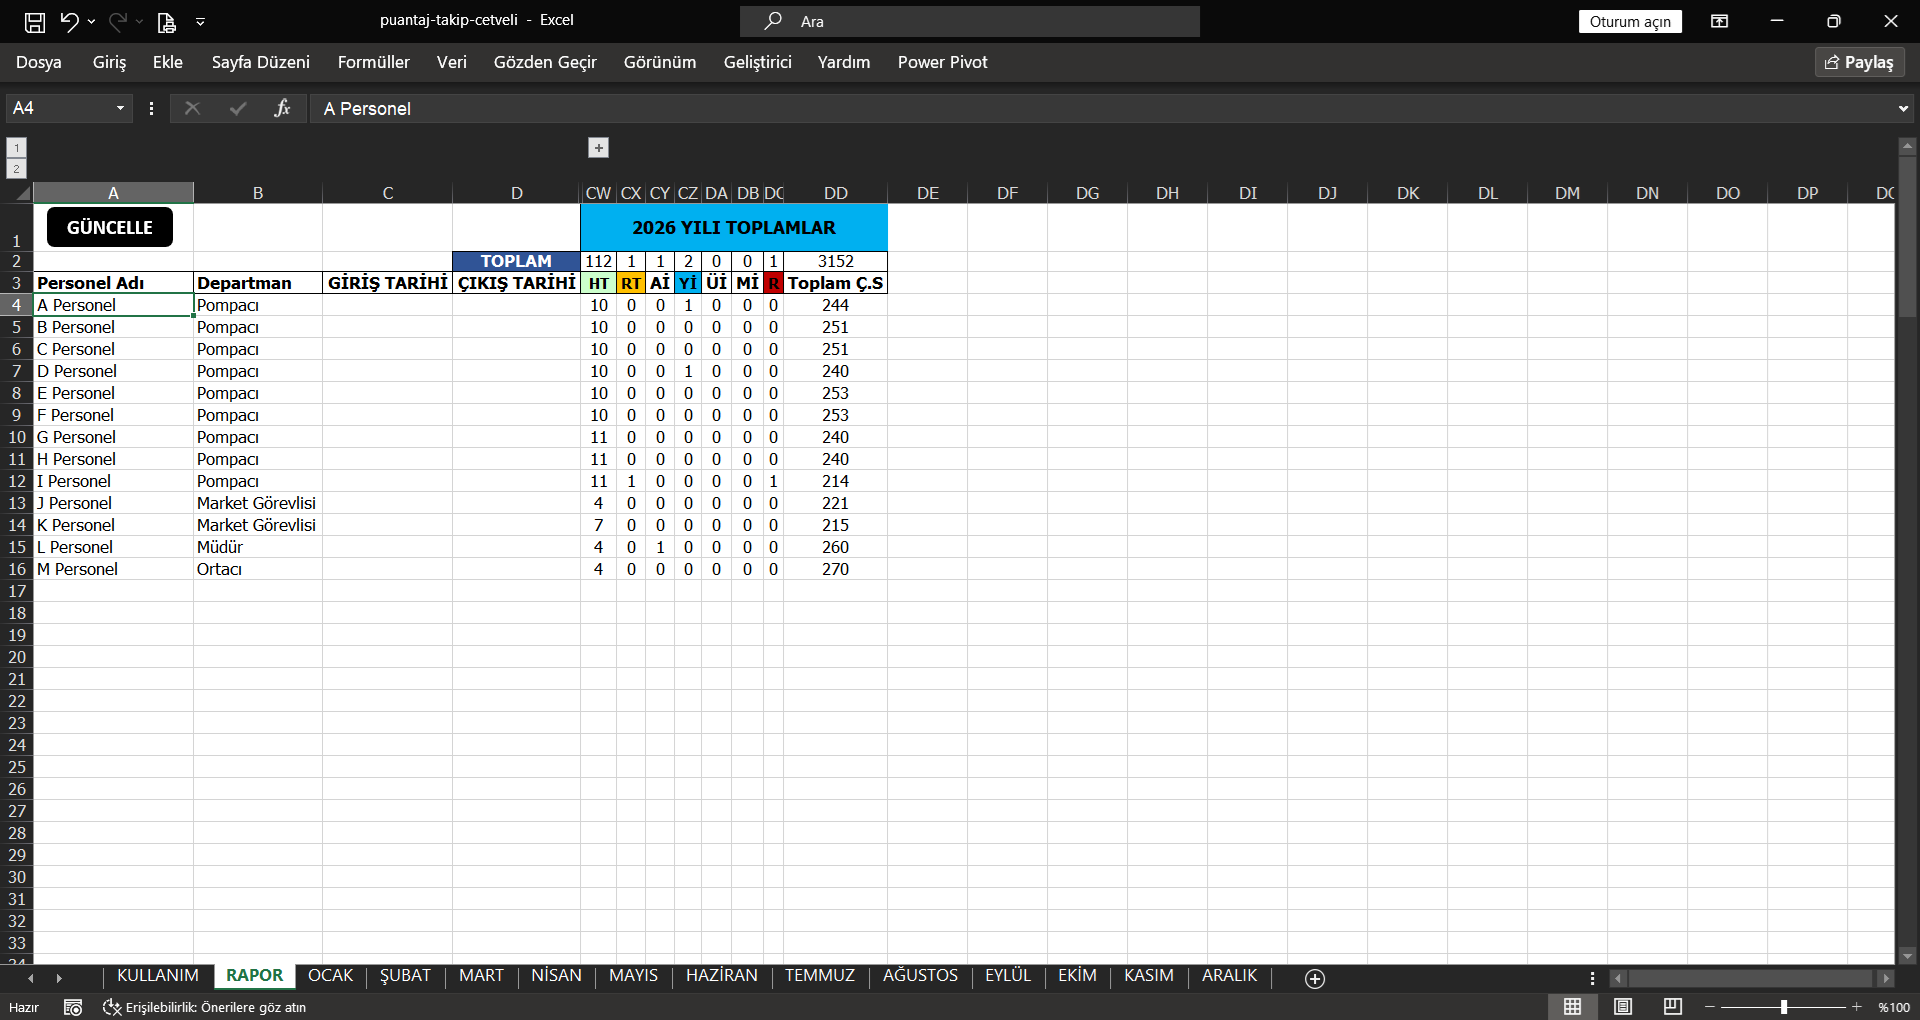
Task: Click the Undo arrow icon
Action: [x=69, y=21]
